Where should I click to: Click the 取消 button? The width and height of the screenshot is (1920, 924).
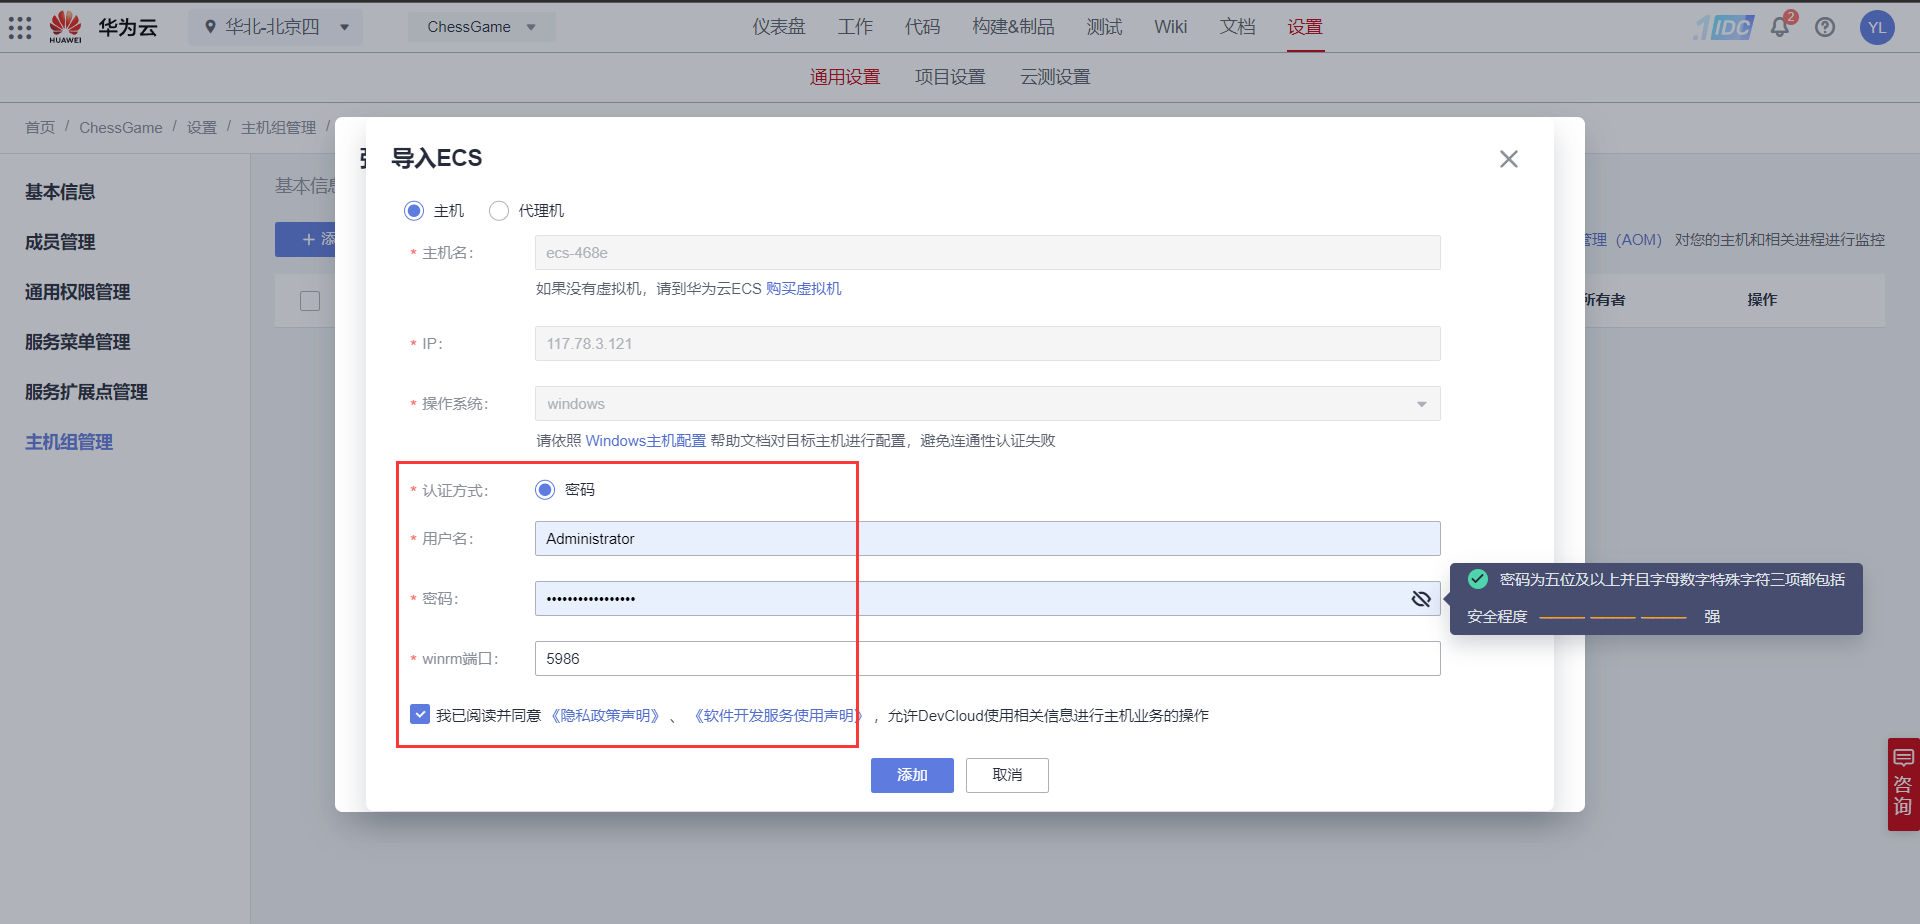(1007, 775)
